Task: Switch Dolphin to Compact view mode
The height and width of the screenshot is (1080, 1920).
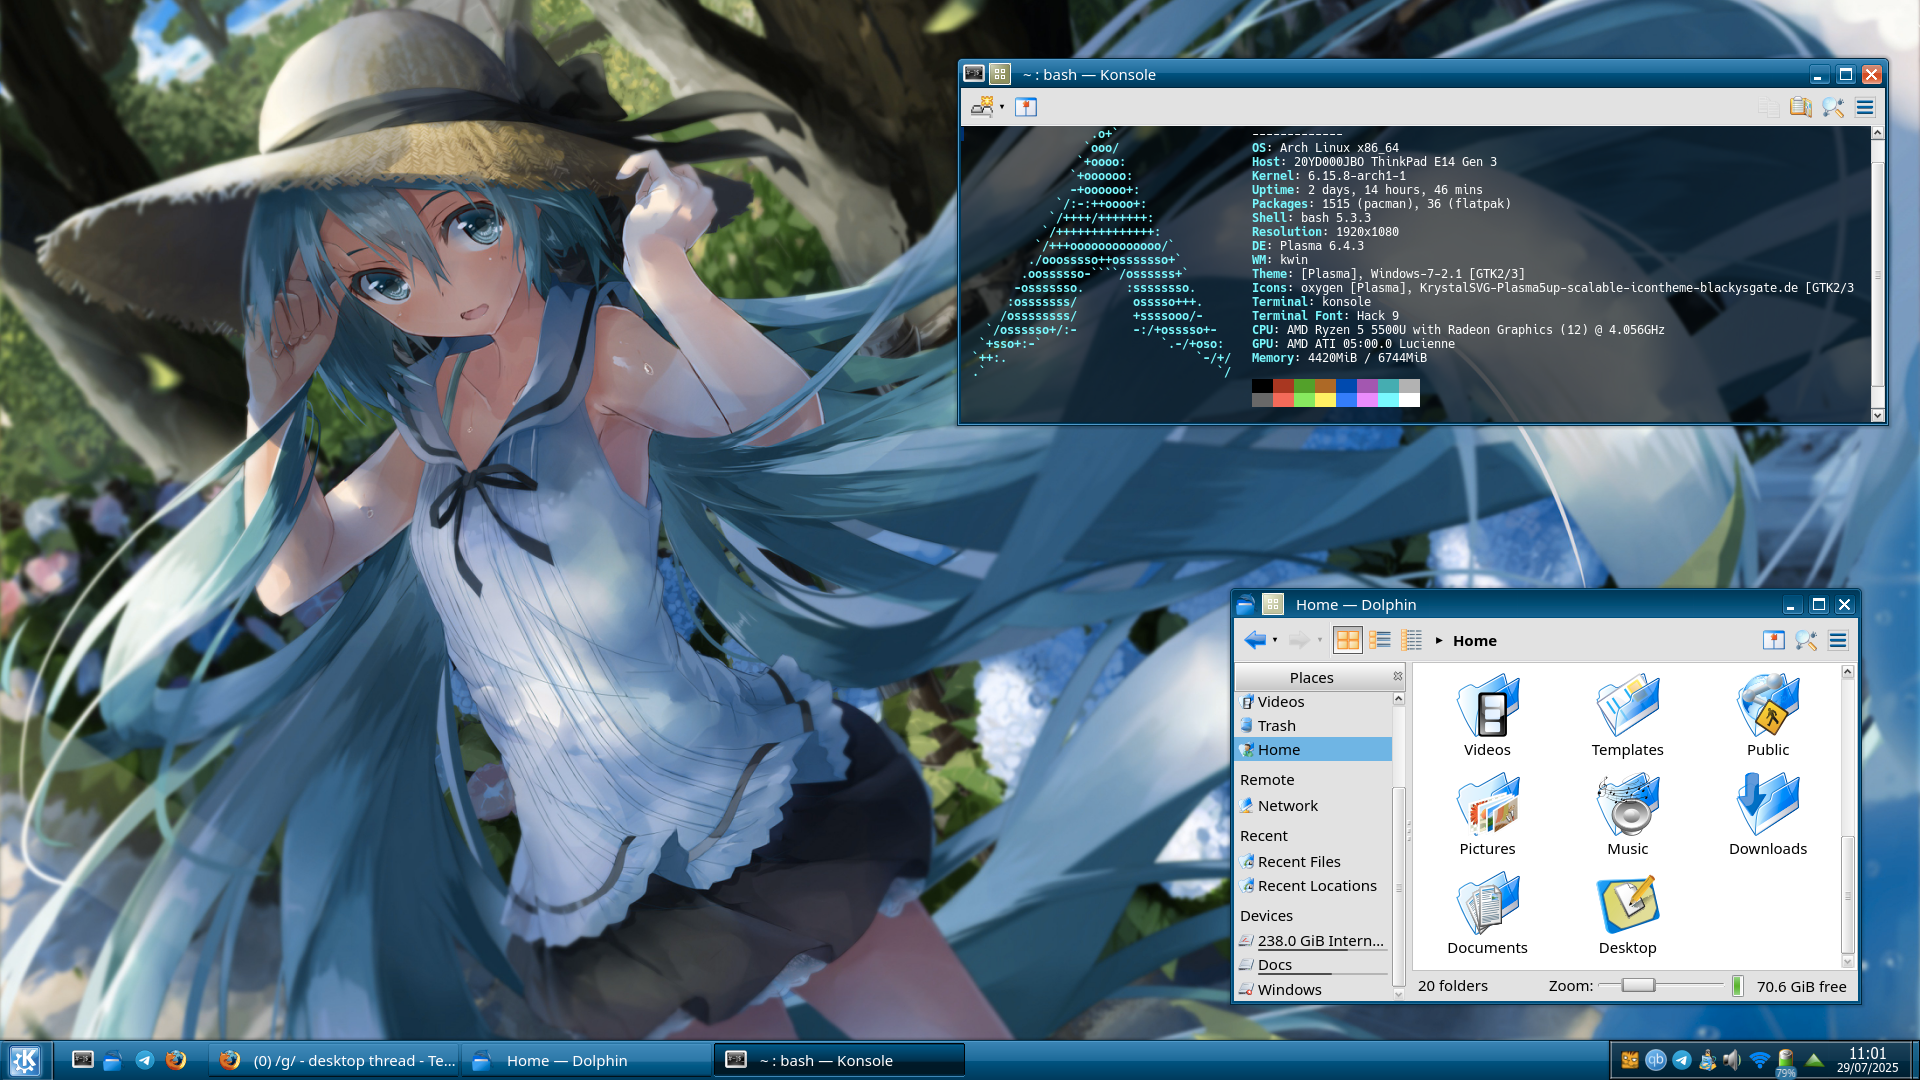Action: pyautogui.click(x=1380, y=640)
